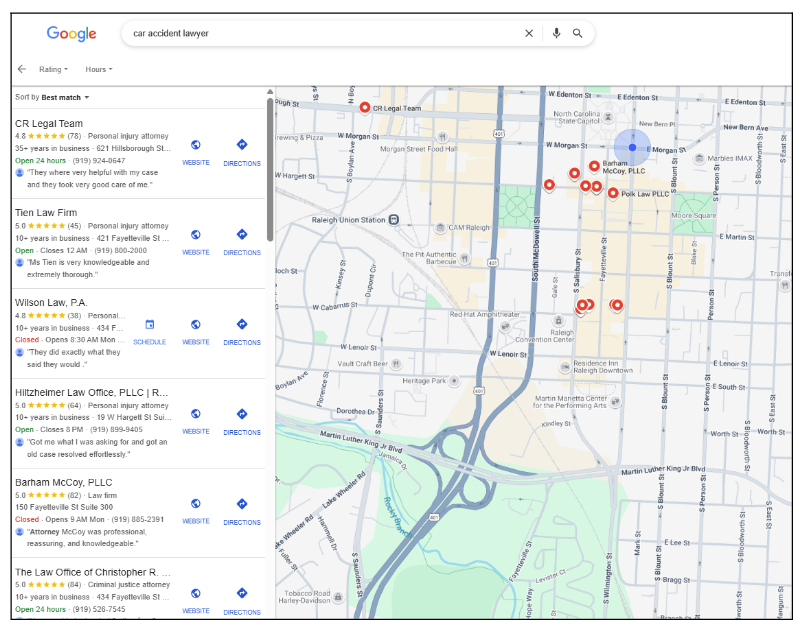Click the Morgan Street Food Hall map icon
The height and width of the screenshot is (630, 803).
[442, 137]
